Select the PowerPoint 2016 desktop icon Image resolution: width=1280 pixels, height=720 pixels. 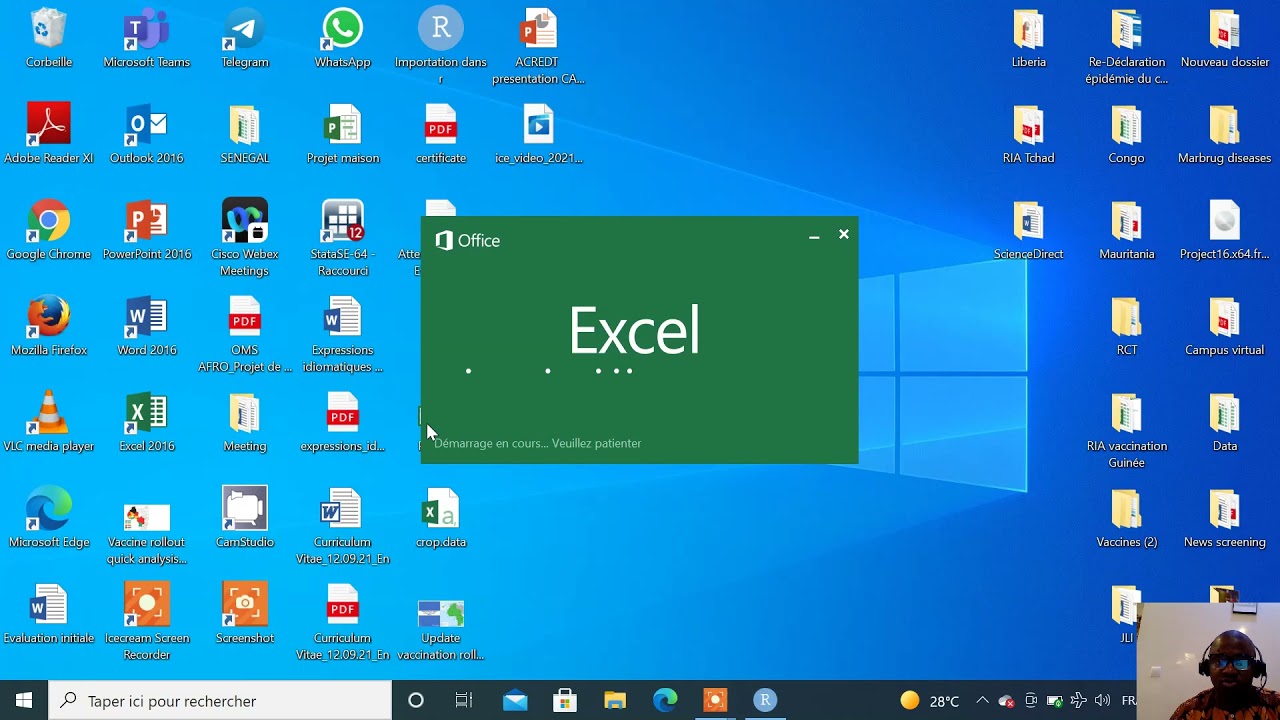click(147, 230)
